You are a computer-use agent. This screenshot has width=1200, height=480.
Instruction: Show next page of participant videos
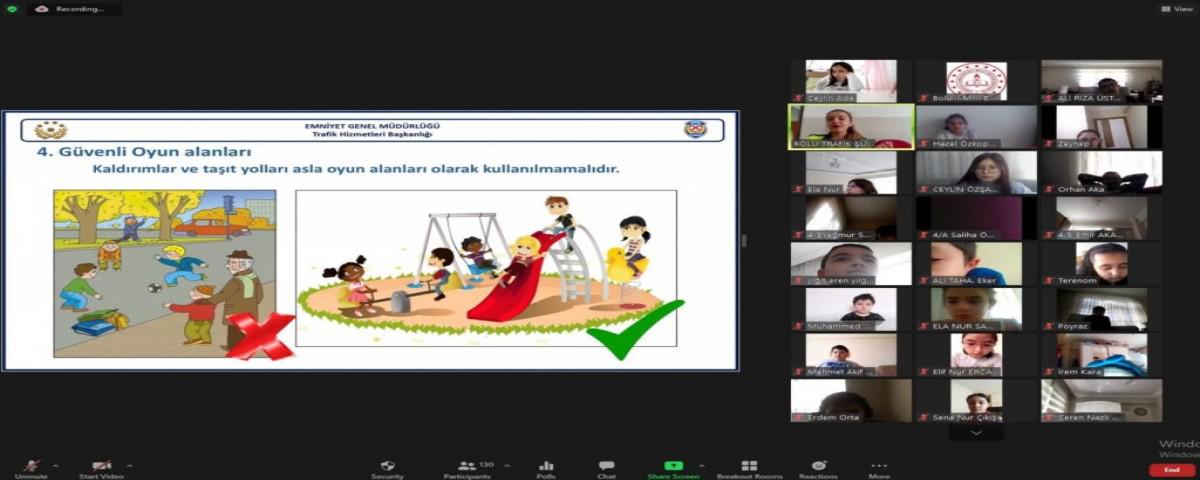[x=976, y=433]
